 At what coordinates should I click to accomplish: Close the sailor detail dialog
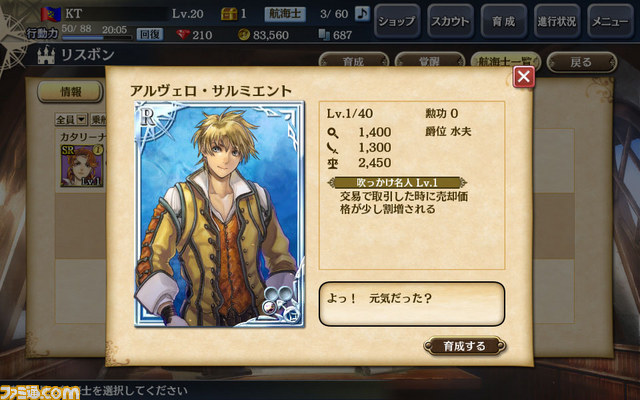(524, 76)
